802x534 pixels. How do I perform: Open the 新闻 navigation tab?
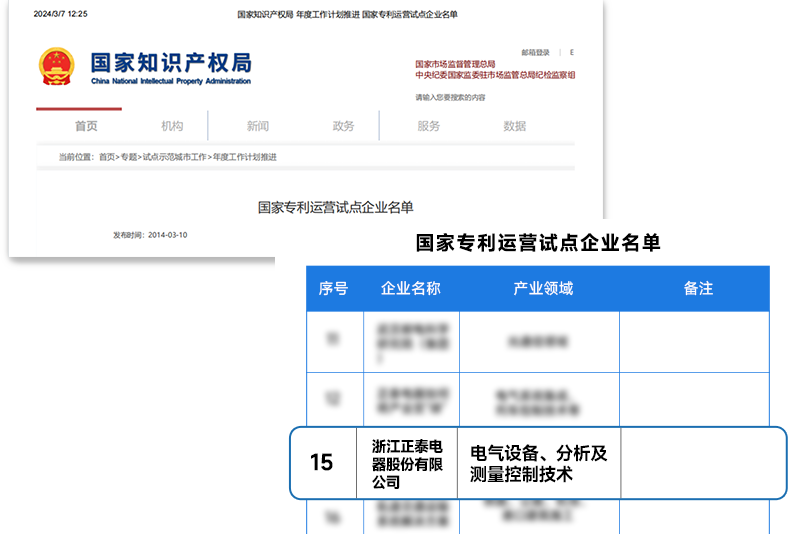click(258, 126)
